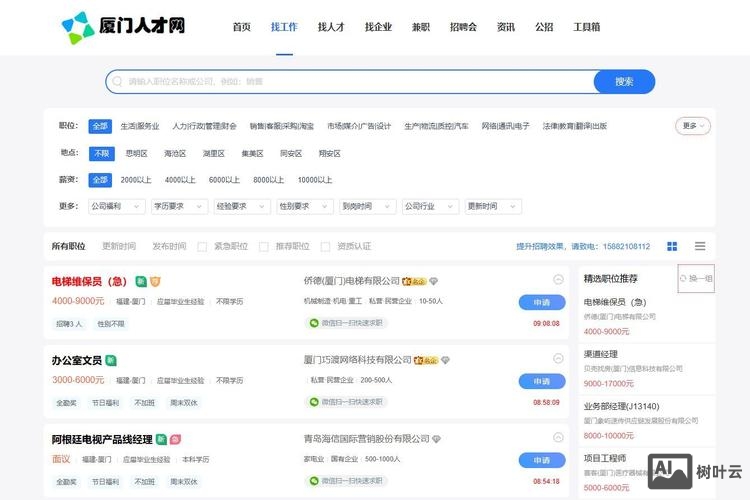Select 不限 in the 地点 filter
Viewport: 750px width, 500px height.
101,154
